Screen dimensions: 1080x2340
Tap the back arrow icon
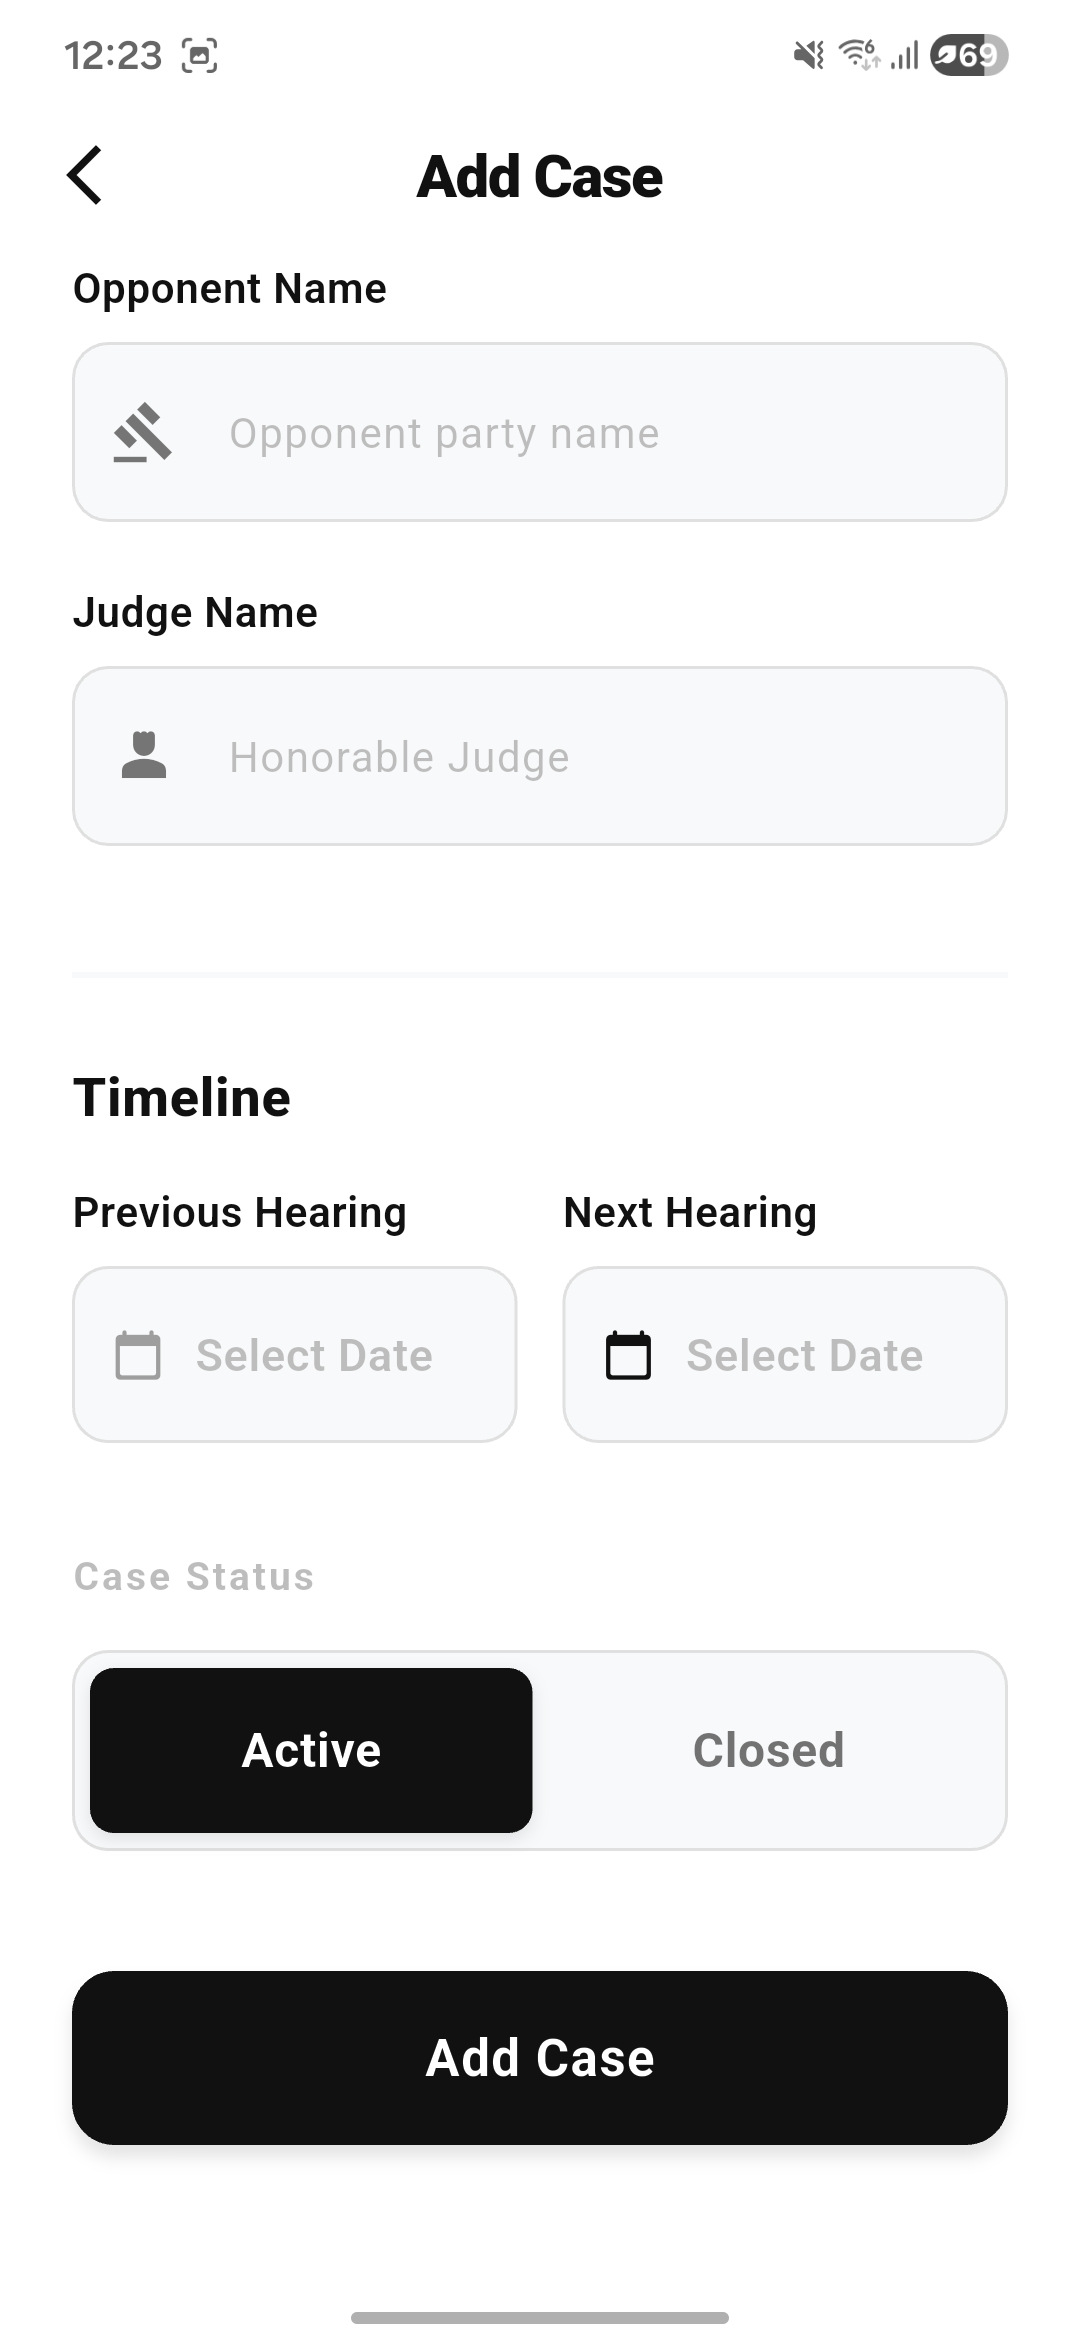(x=85, y=176)
